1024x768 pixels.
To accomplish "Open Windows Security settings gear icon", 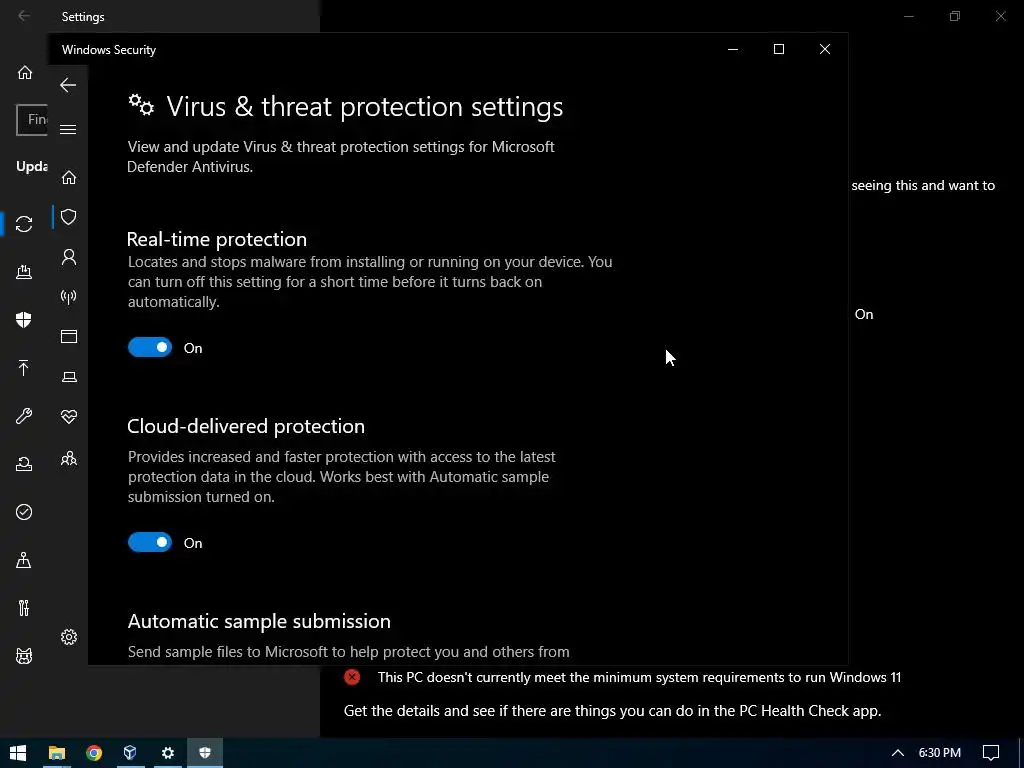I will coord(69,637).
